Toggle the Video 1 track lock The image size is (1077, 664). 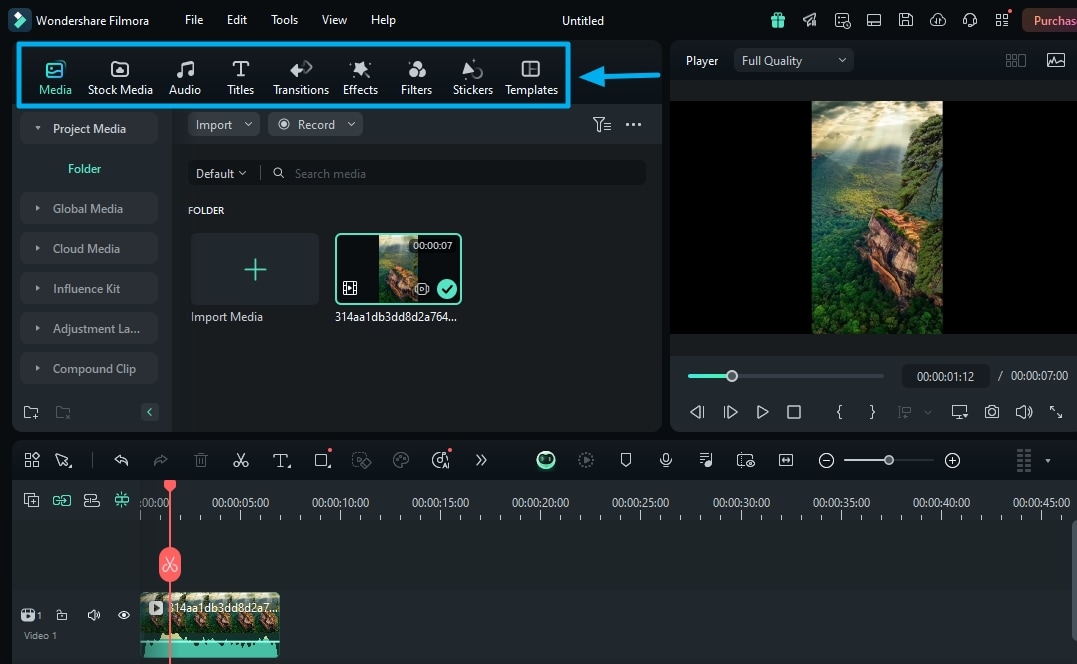click(62, 615)
